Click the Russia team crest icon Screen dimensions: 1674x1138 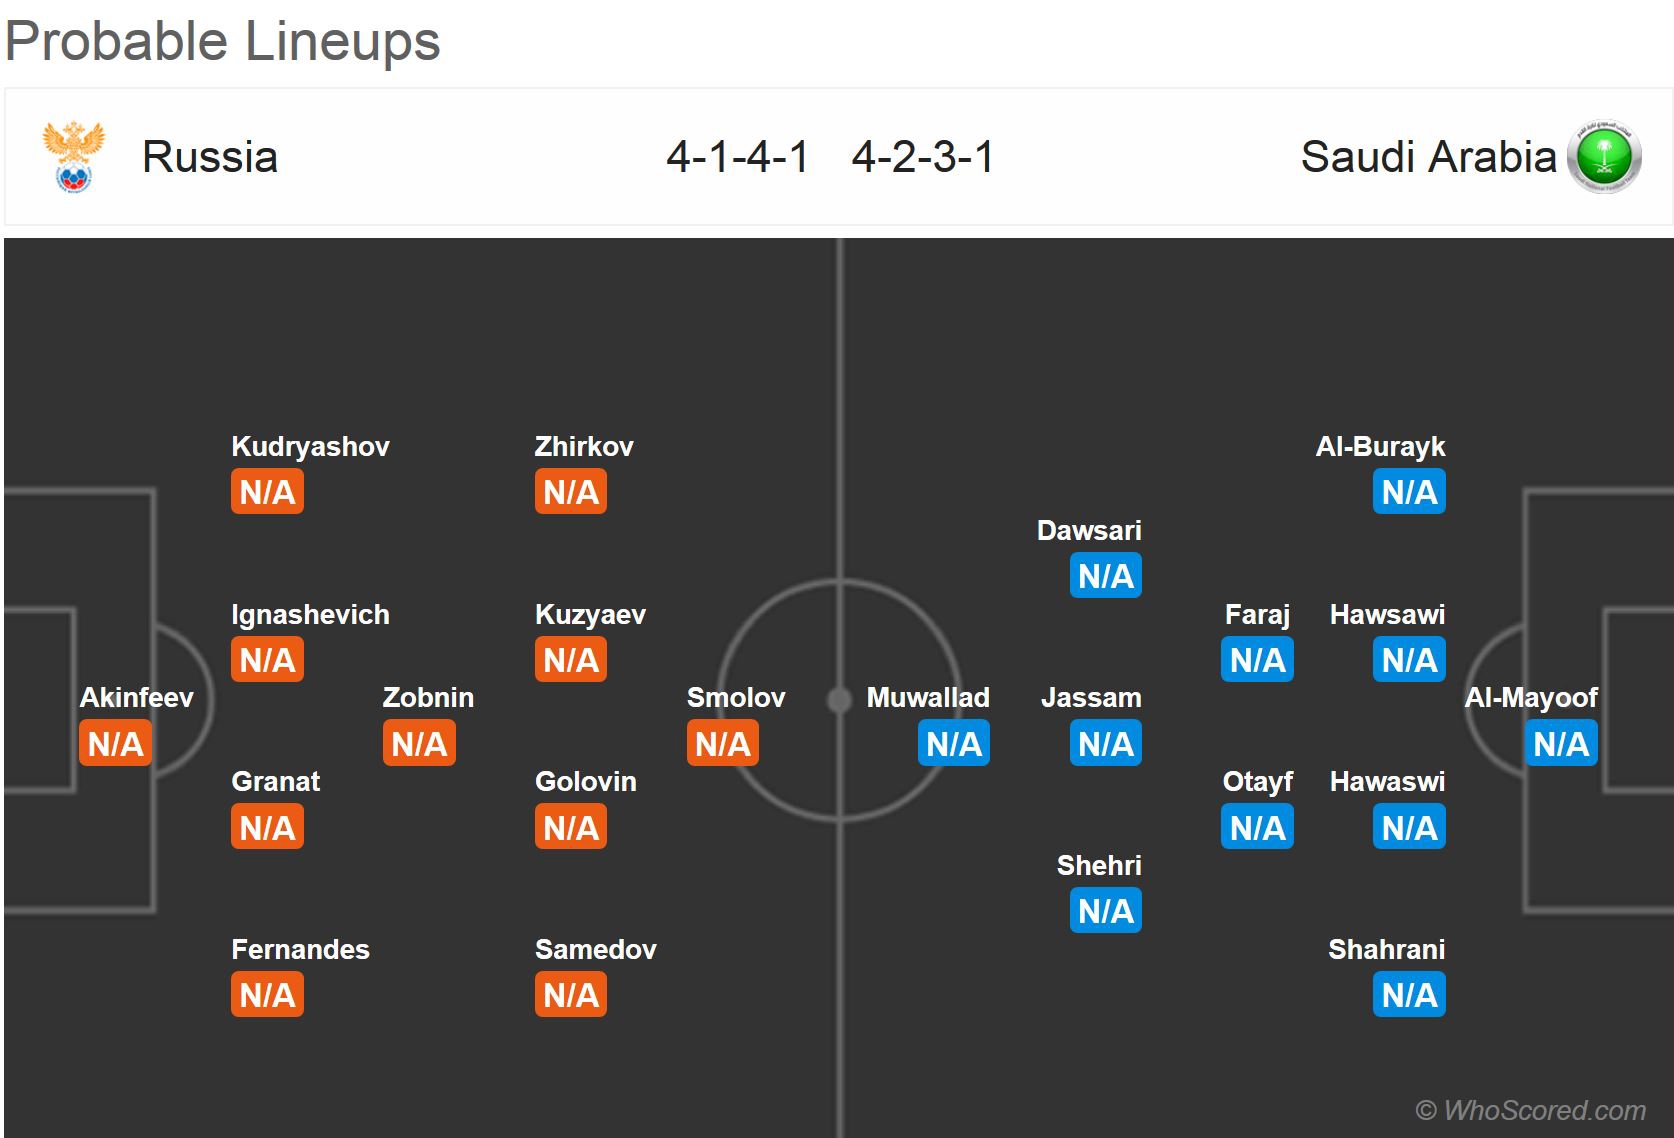(73, 156)
